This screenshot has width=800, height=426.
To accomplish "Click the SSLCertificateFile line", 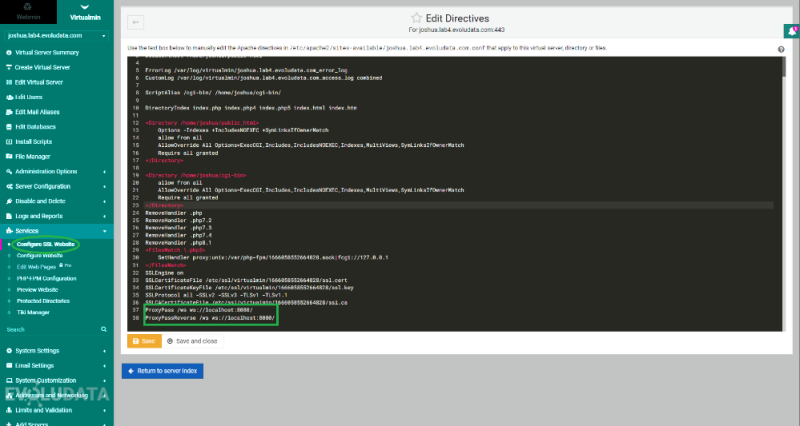I will tap(246, 280).
